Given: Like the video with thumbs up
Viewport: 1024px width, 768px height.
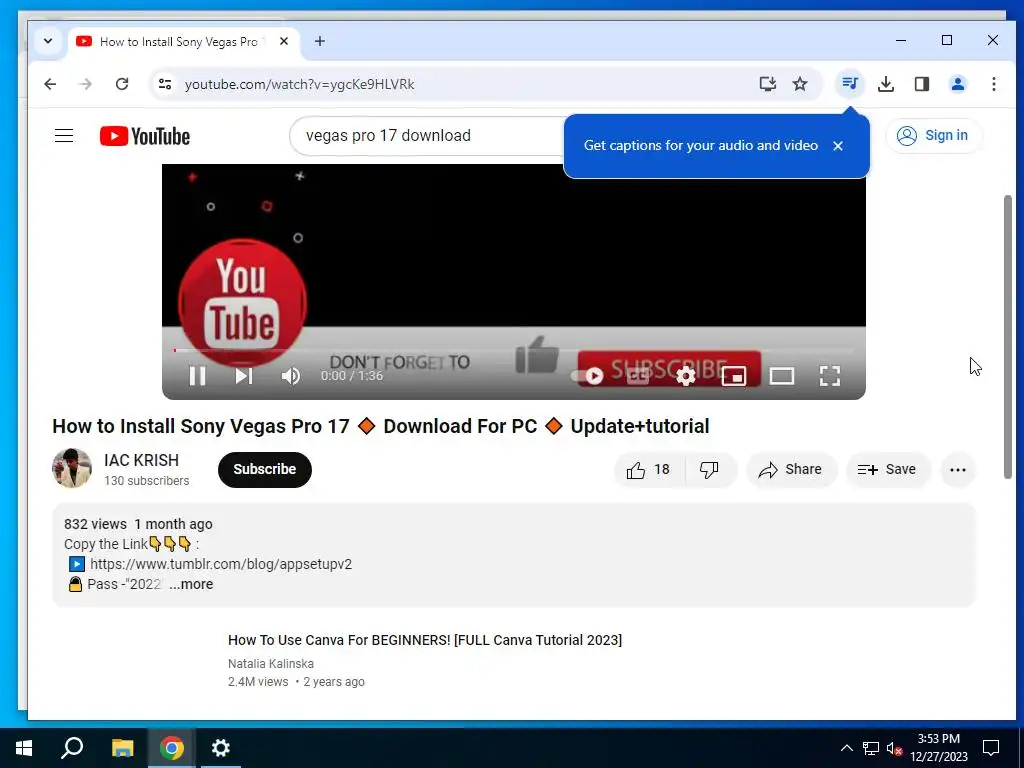Looking at the screenshot, I should (x=648, y=470).
